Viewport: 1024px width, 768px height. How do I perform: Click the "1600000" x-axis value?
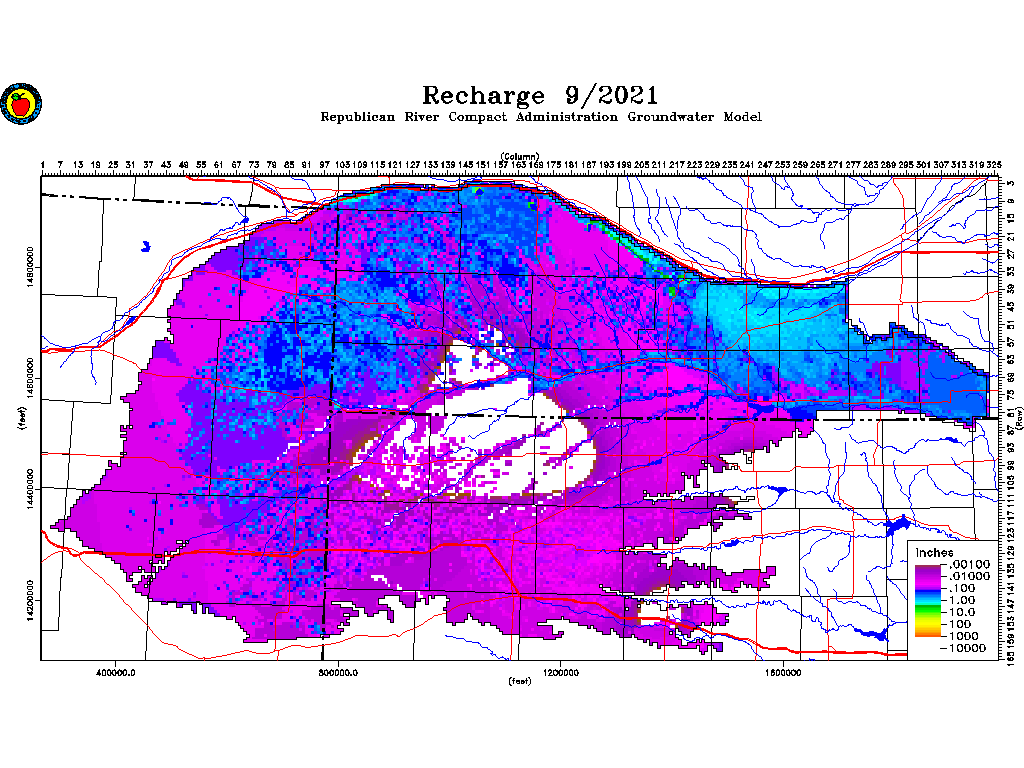[783, 673]
